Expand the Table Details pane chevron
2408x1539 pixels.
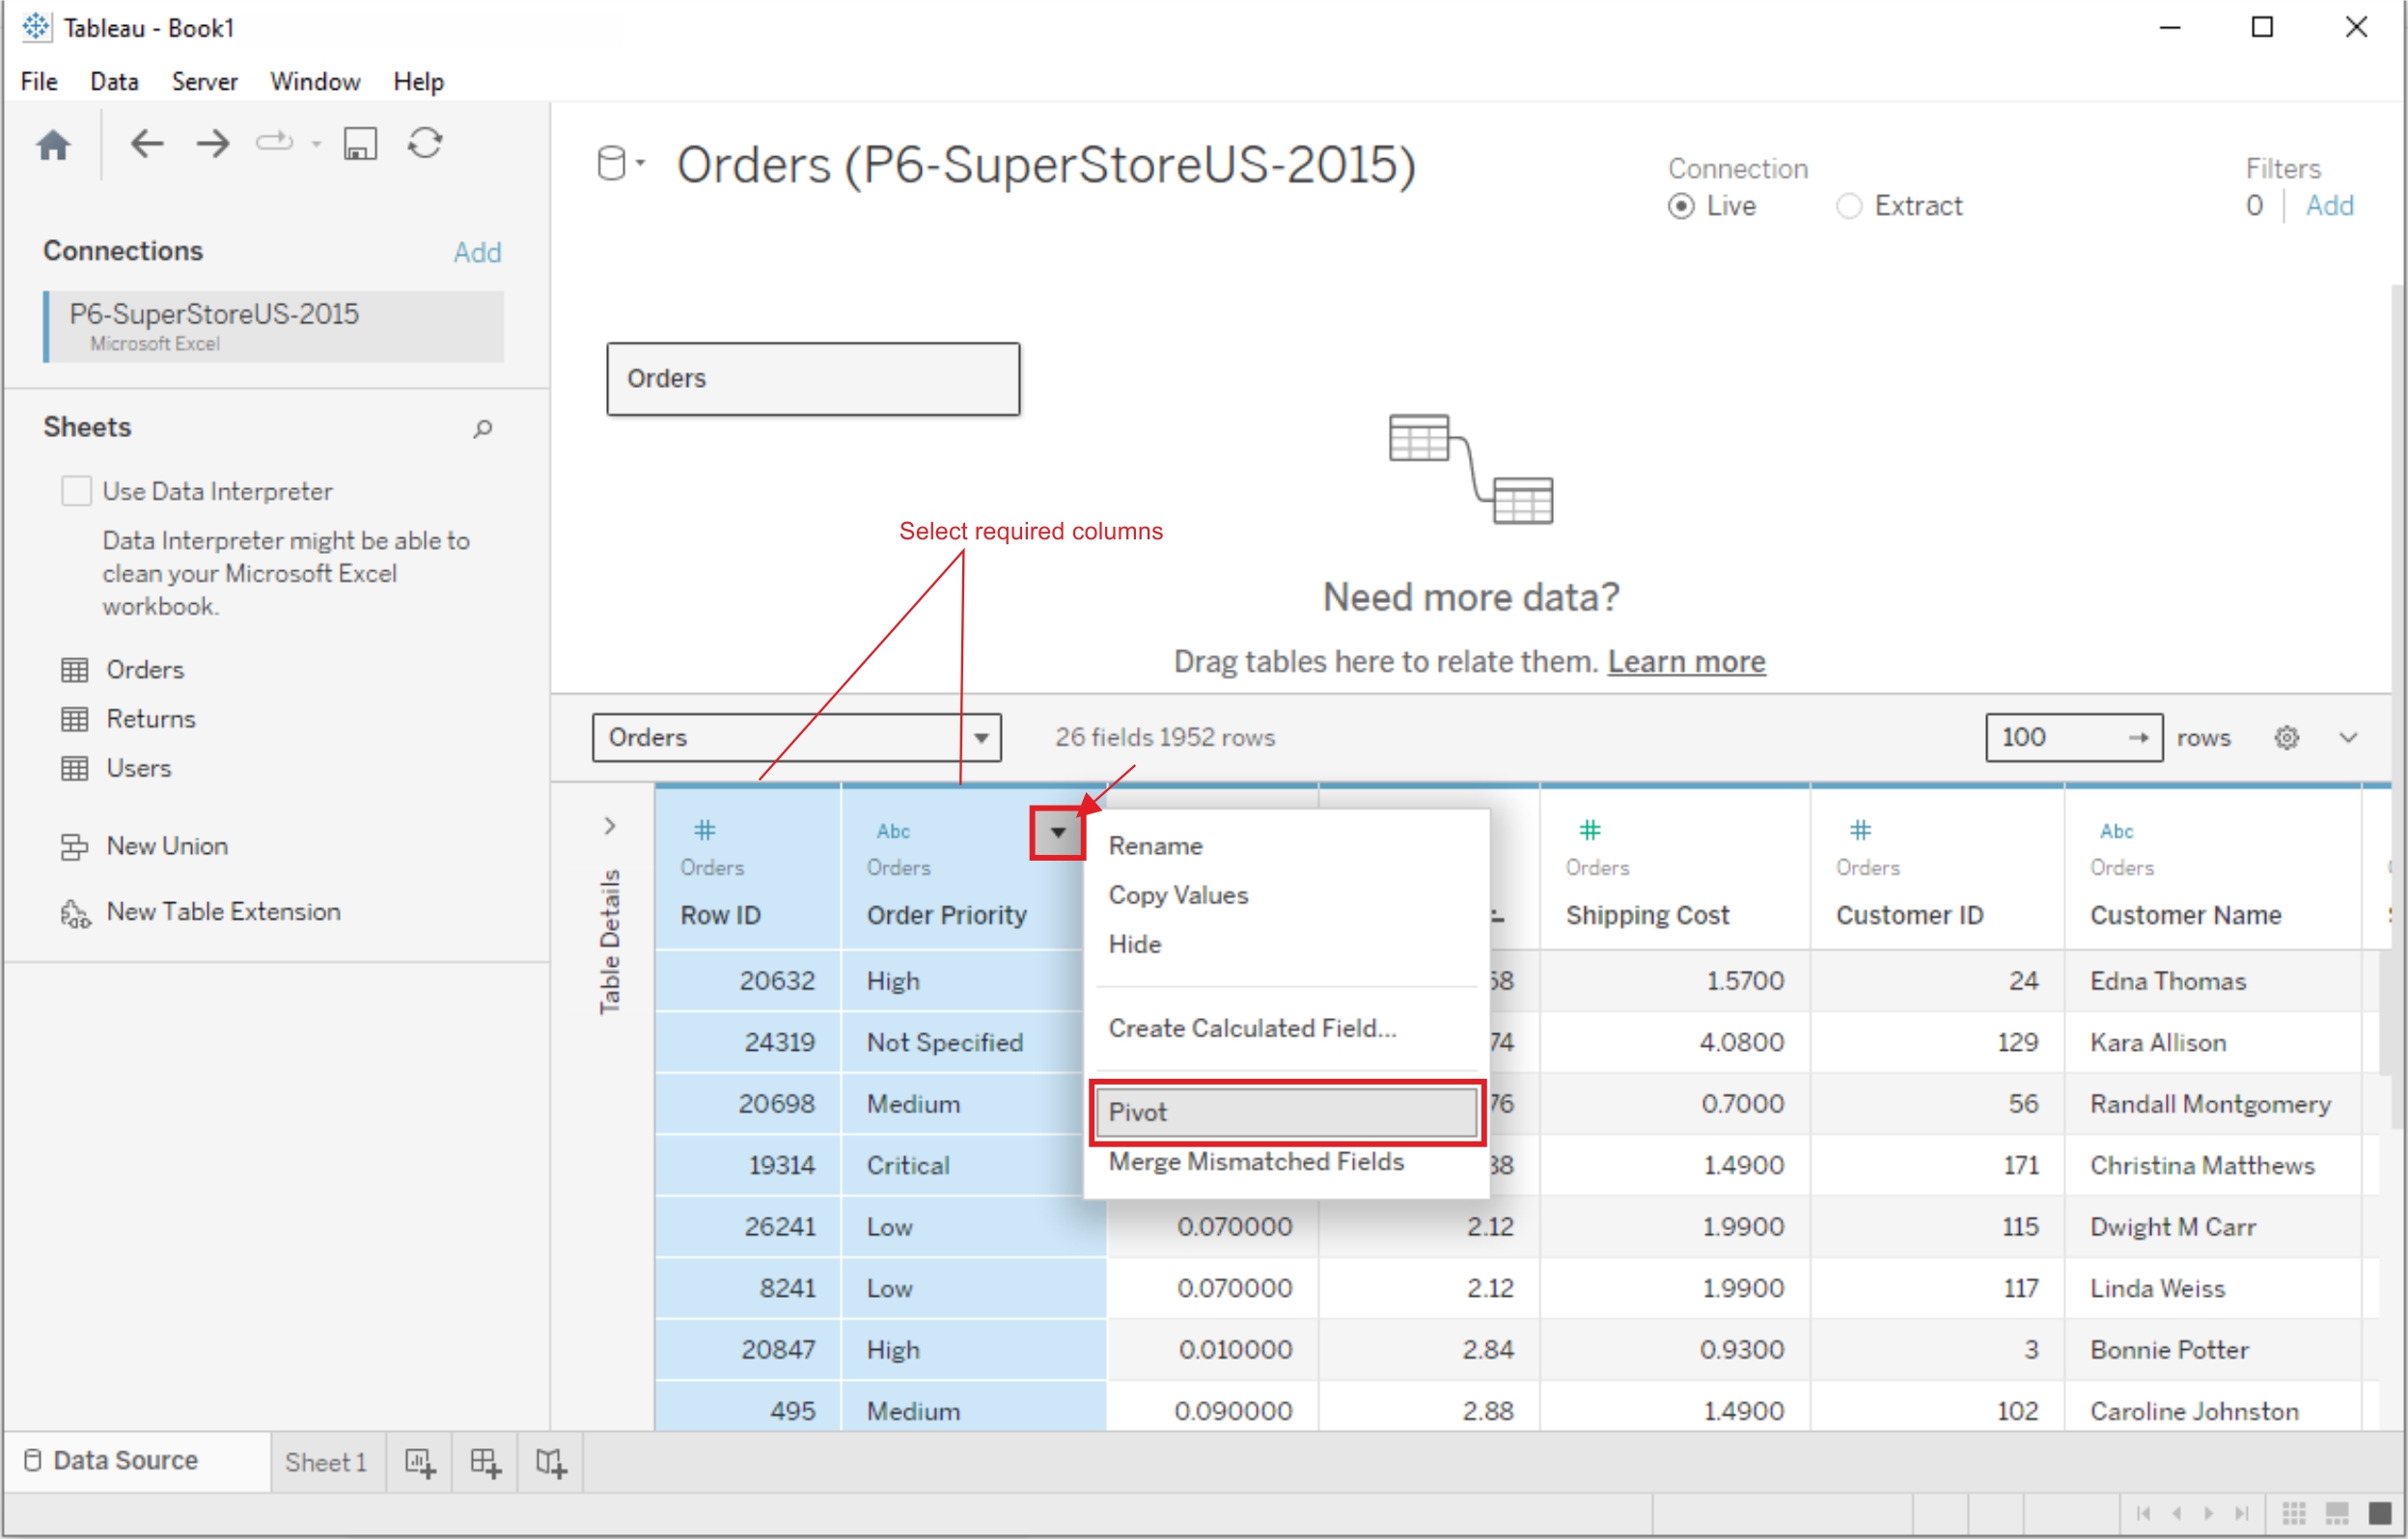(x=610, y=826)
